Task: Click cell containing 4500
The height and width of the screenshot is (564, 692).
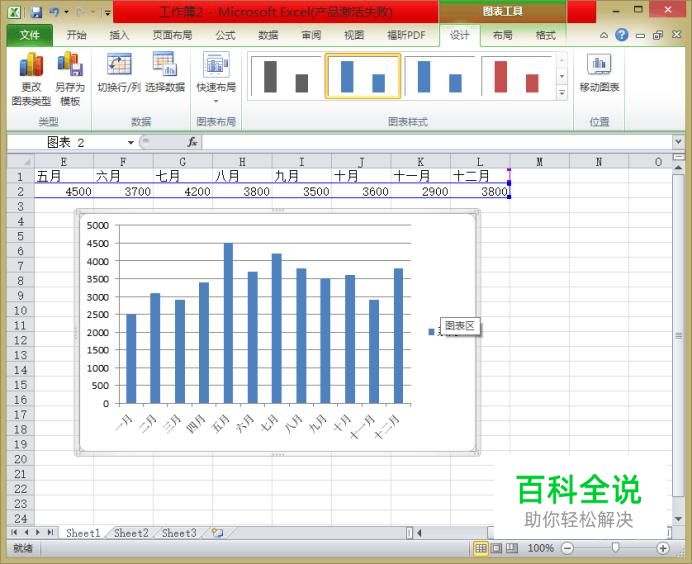Action: [x=64, y=192]
